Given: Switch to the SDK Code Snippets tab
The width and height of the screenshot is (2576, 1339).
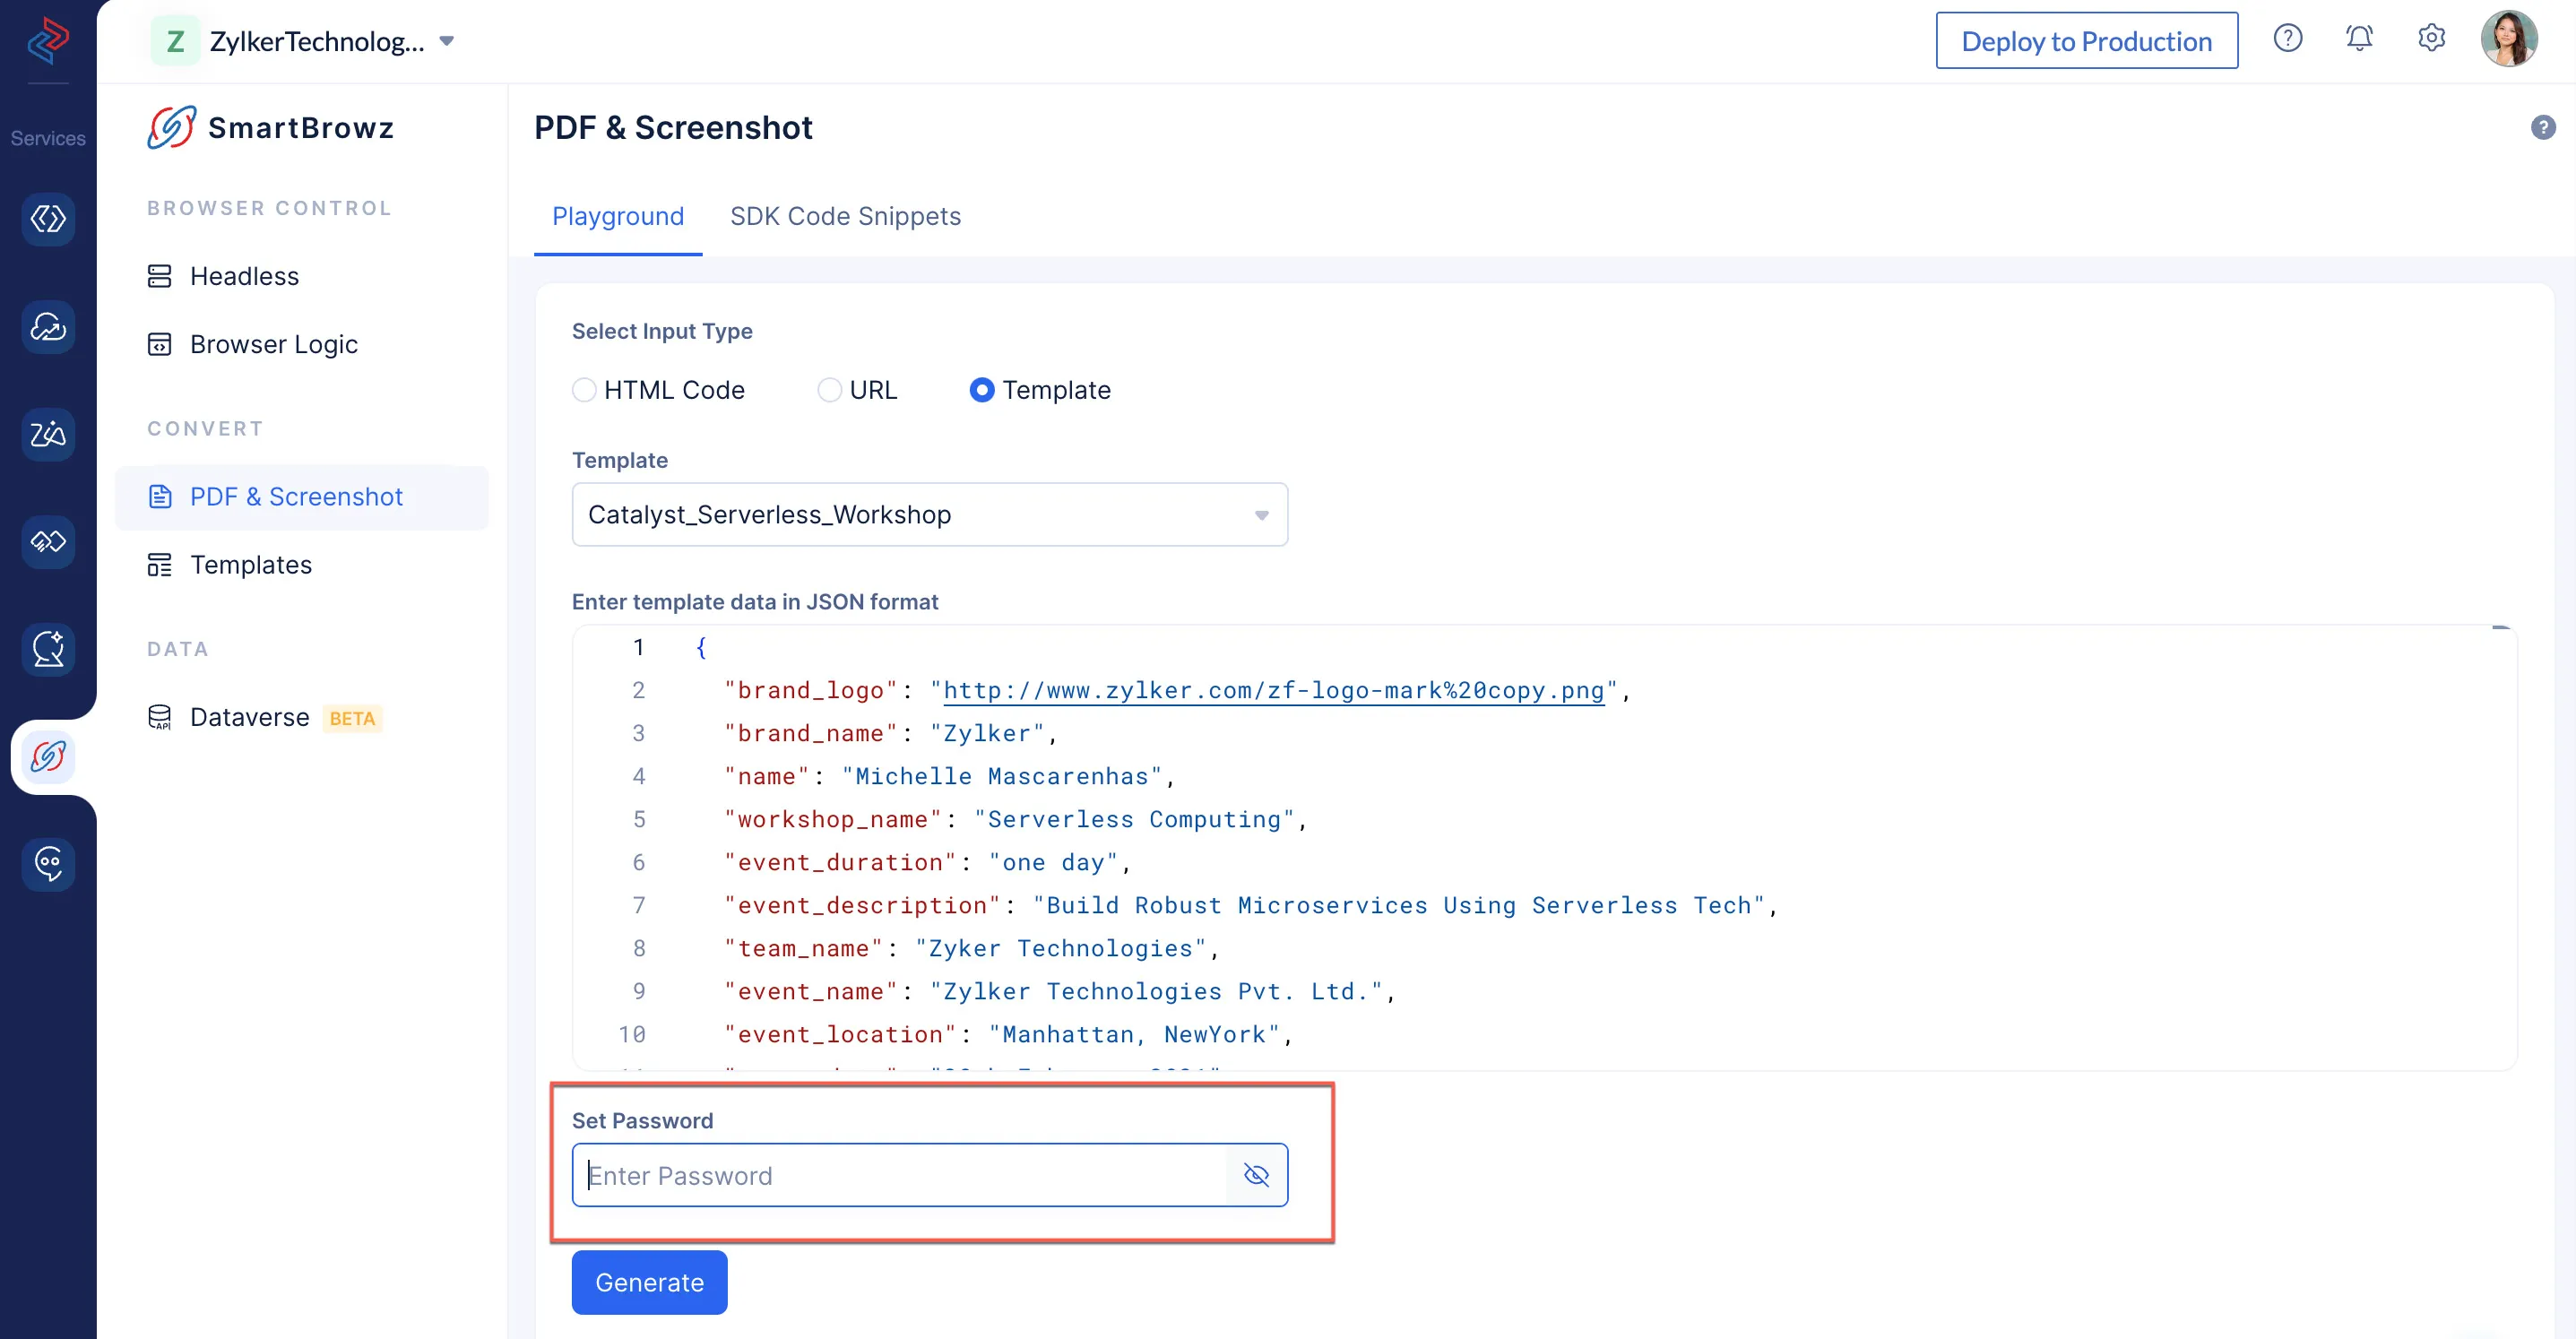Looking at the screenshot, I should click(845, 216).
